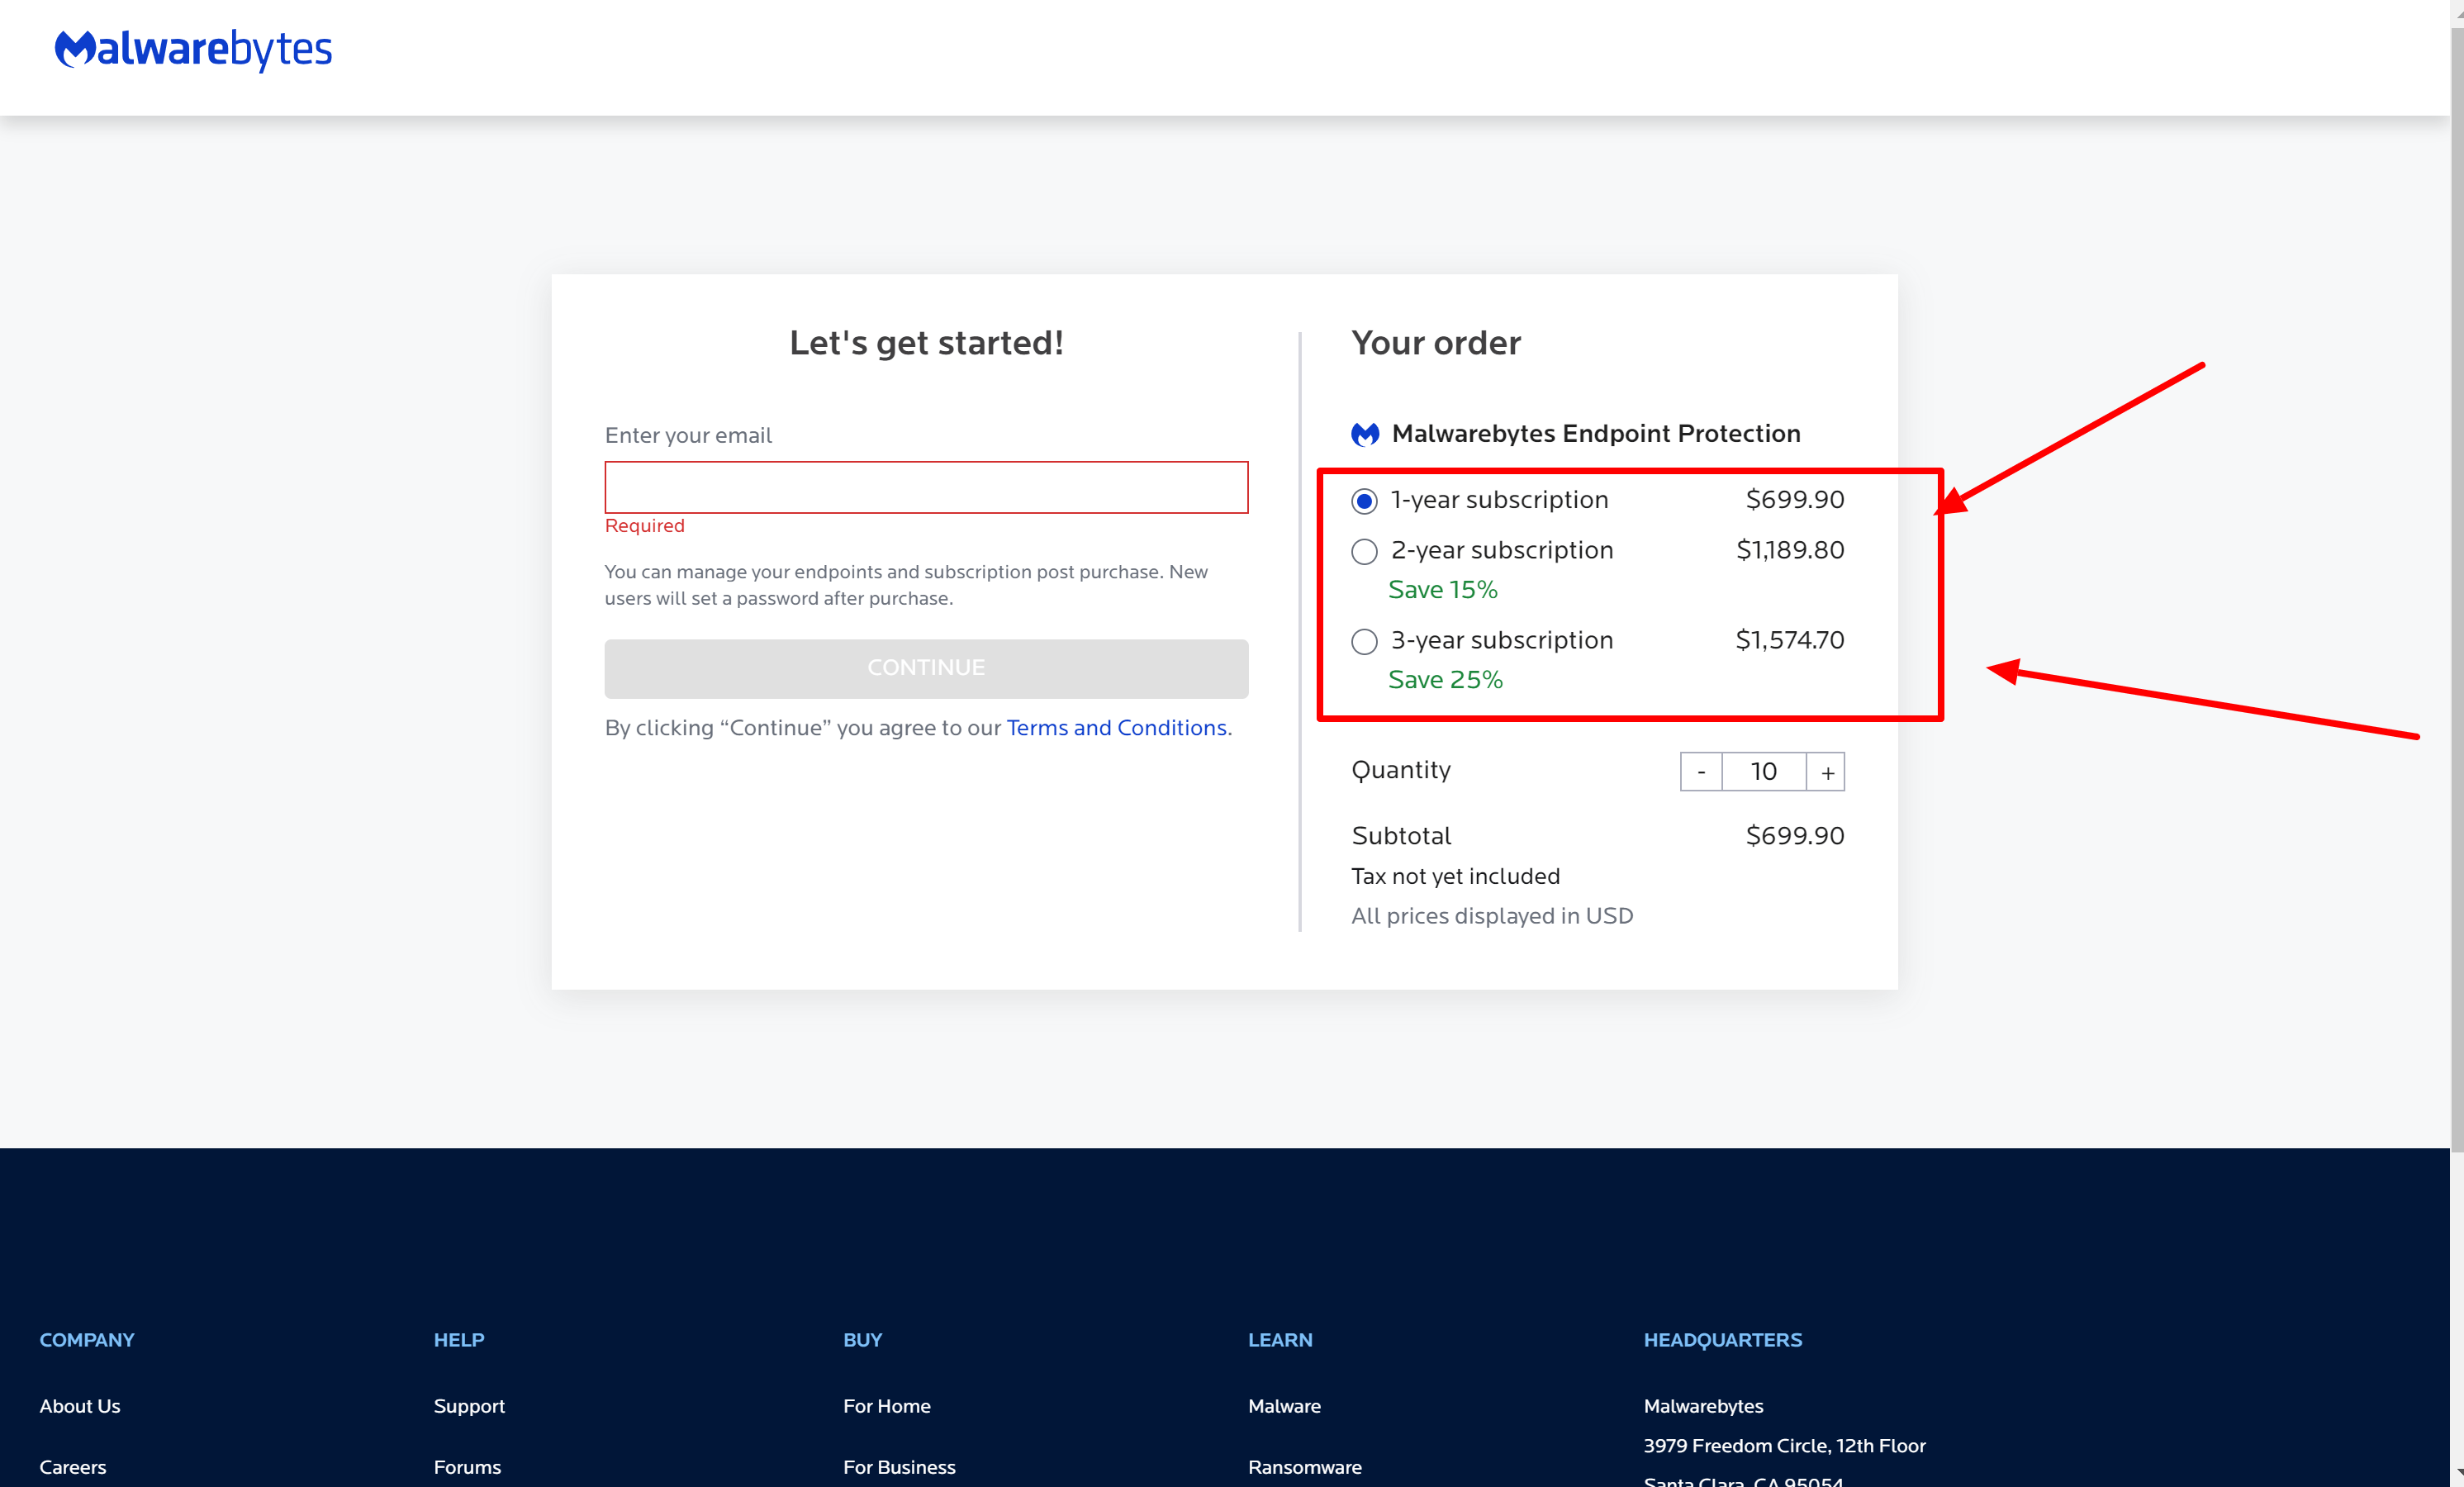This screenshot has height=1487, width=2464.
Task: Click the Subtotal label
Action: 1401,836
